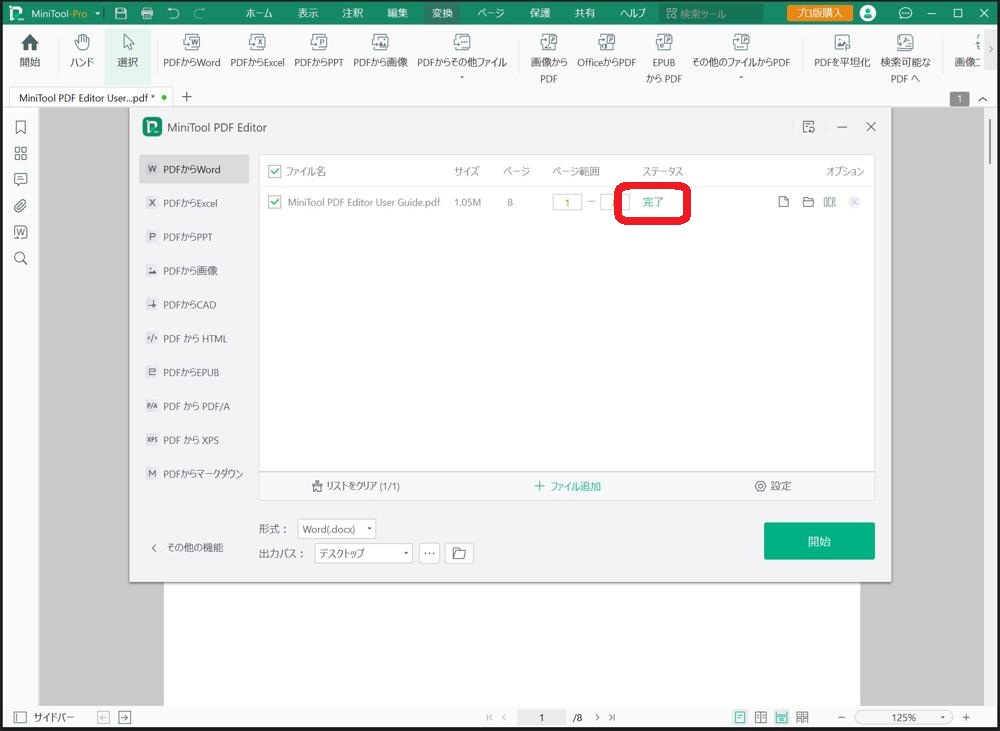Open the ホーム ribbon tab

point(259,13)
